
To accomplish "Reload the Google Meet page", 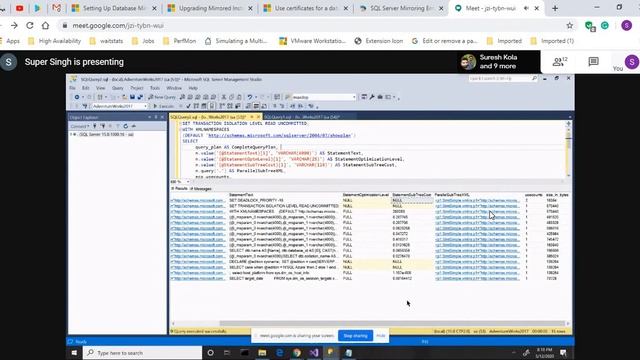I will pyautogui.click(x=30, y=25).
